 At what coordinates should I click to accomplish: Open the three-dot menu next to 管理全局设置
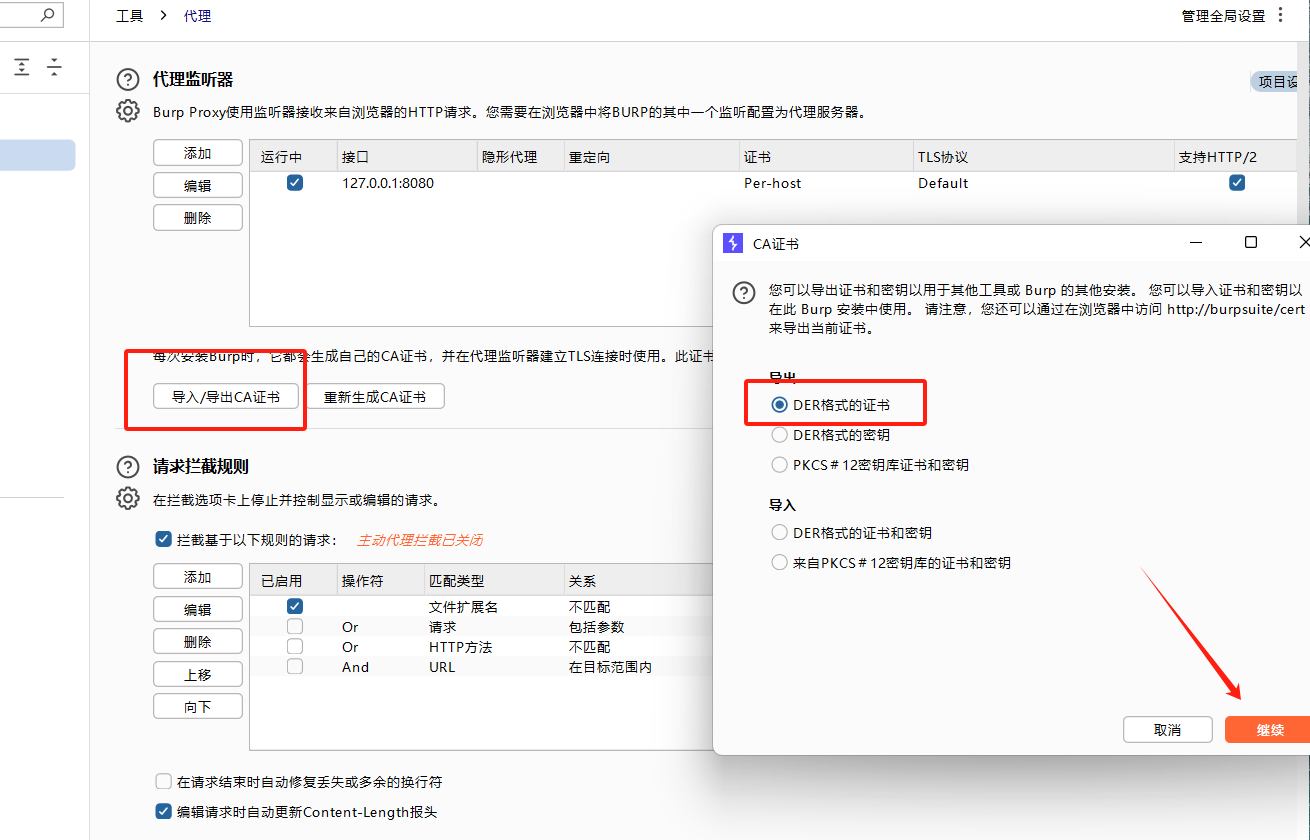coord(1281,15)
